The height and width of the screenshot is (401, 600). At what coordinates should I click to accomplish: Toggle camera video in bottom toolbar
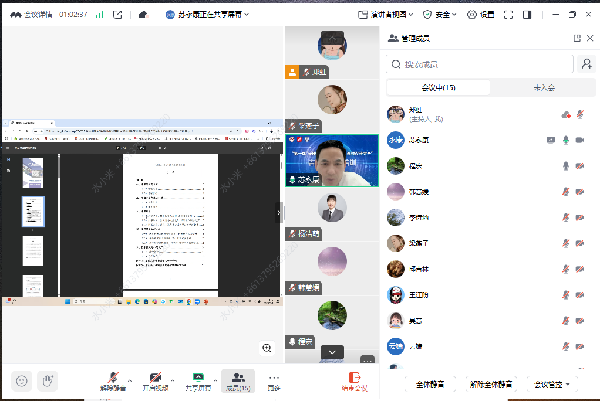pos(155,380)
